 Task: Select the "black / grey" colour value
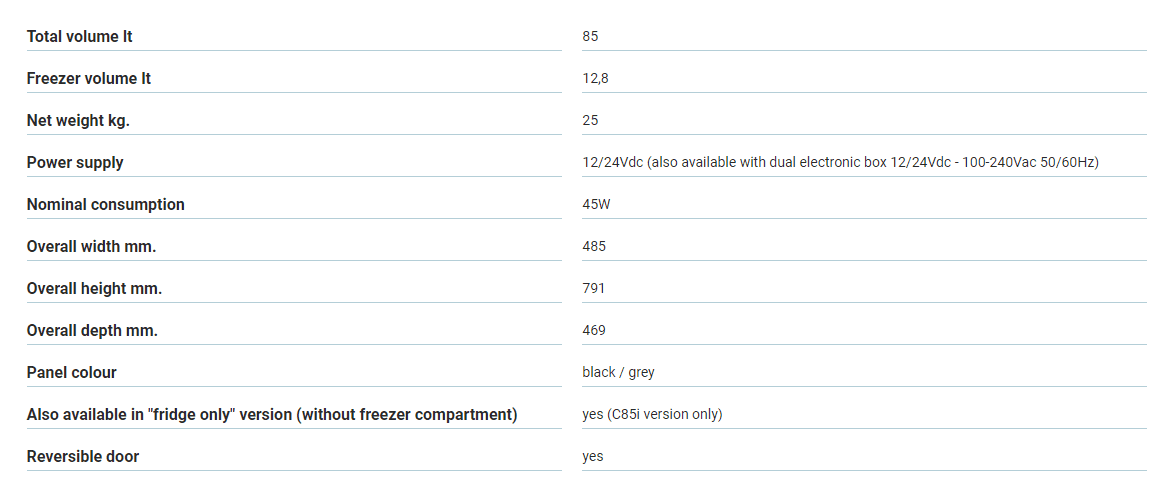(619, 373)
